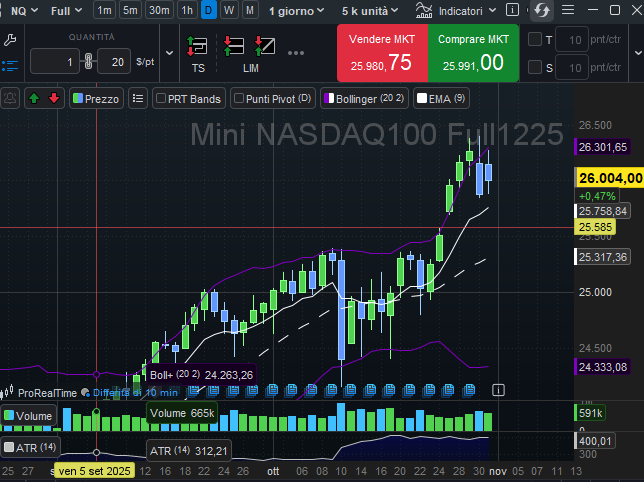Click the Volume panel label
This screenshot has width=644, height=482.
point(28,416)
